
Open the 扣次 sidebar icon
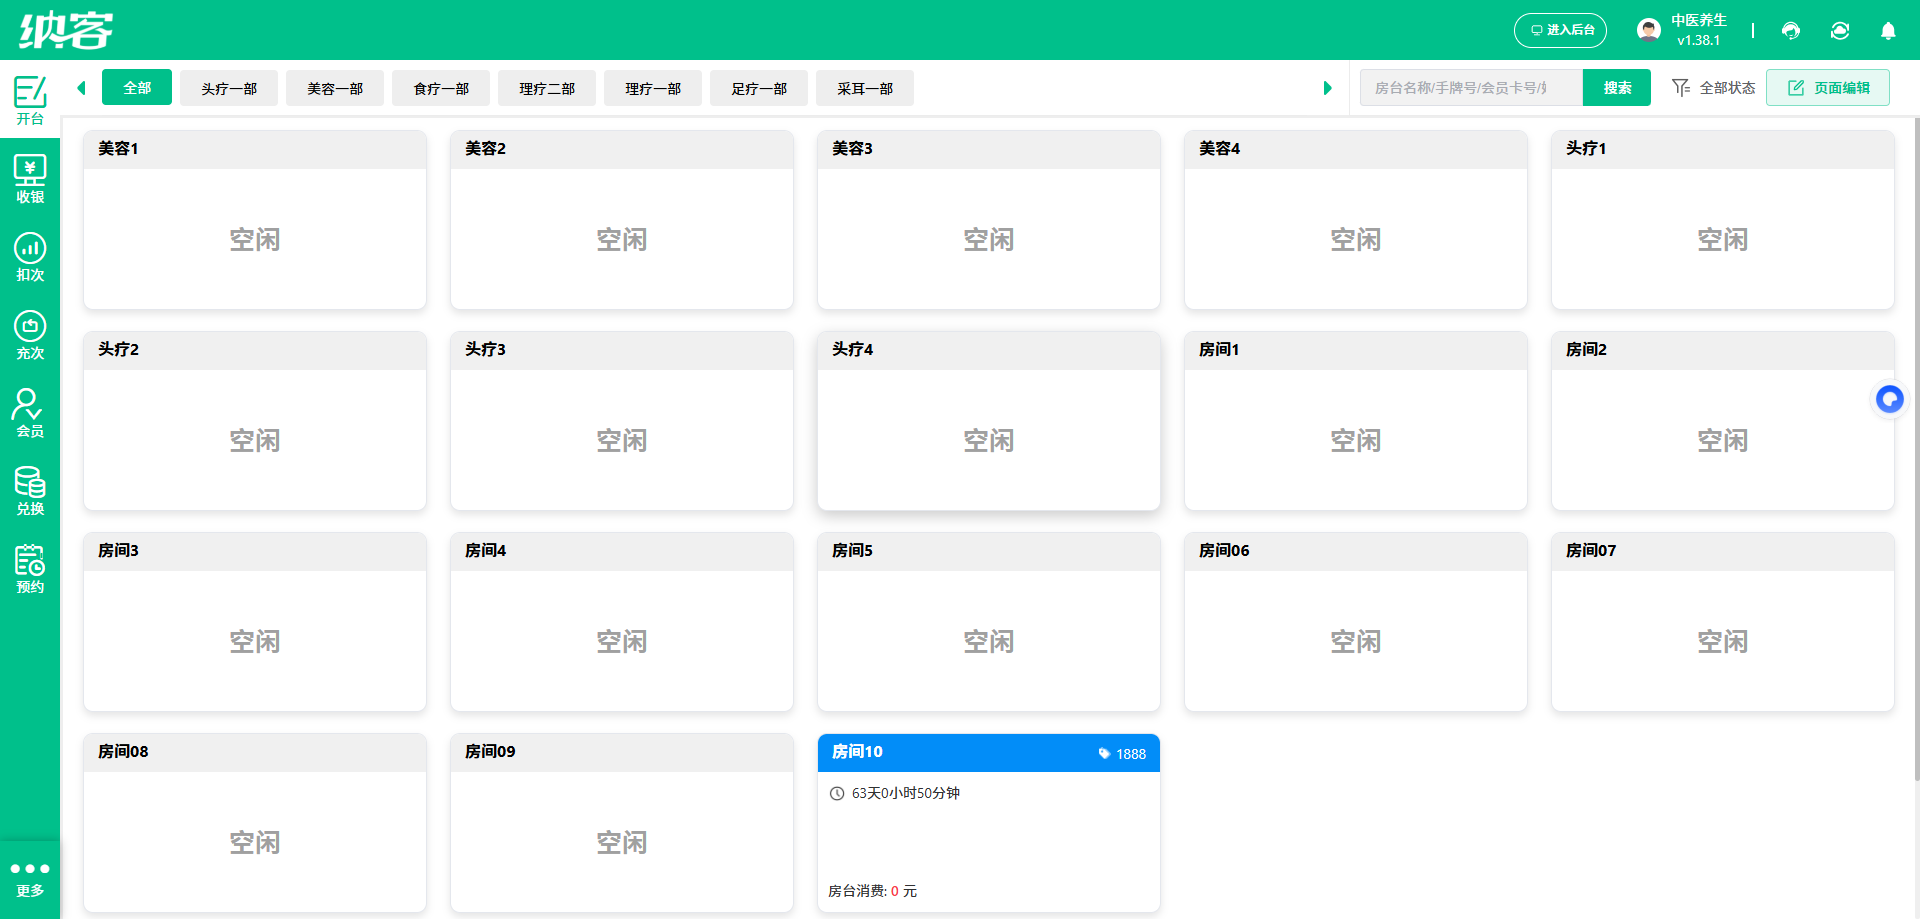[30, 257]
